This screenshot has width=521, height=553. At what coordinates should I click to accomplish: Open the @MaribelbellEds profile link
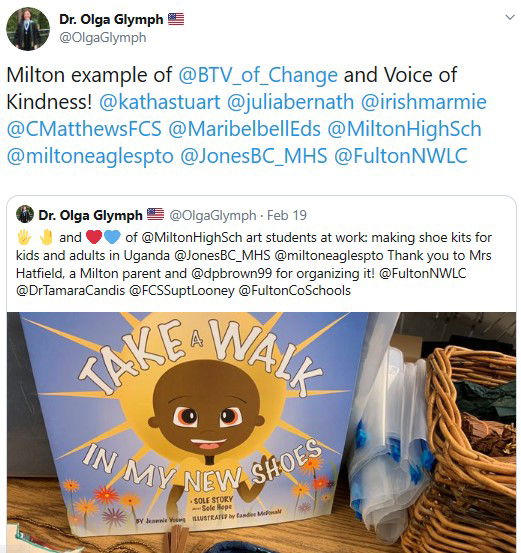pos(244,129)
